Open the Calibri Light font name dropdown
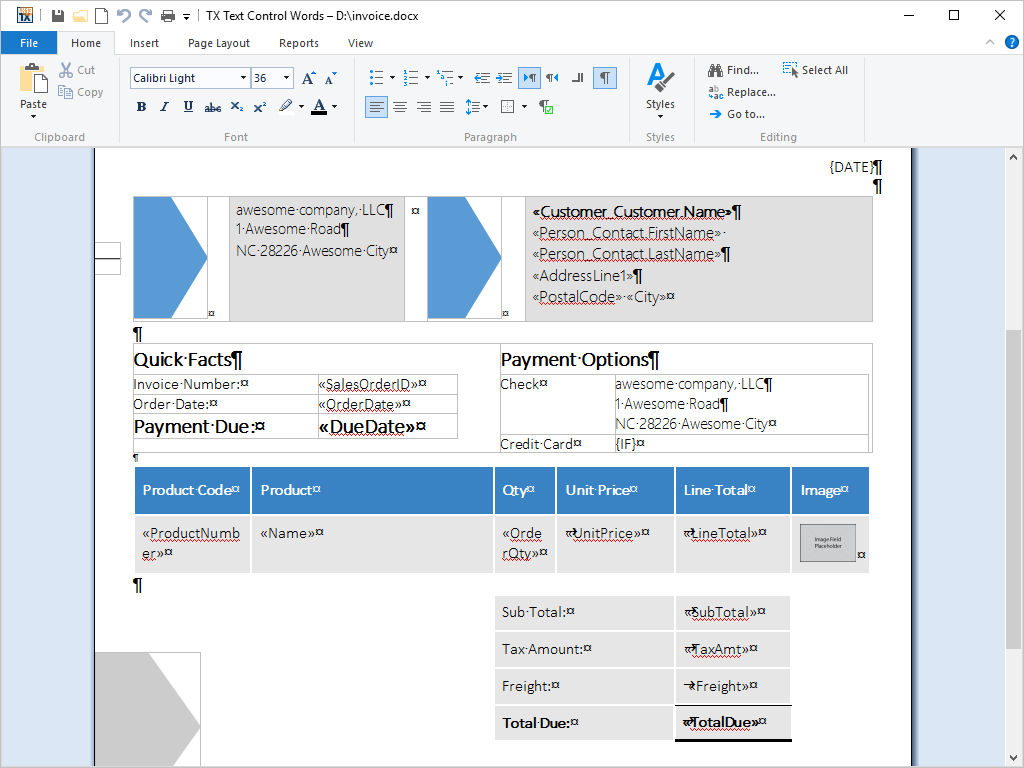 point(243,78)
